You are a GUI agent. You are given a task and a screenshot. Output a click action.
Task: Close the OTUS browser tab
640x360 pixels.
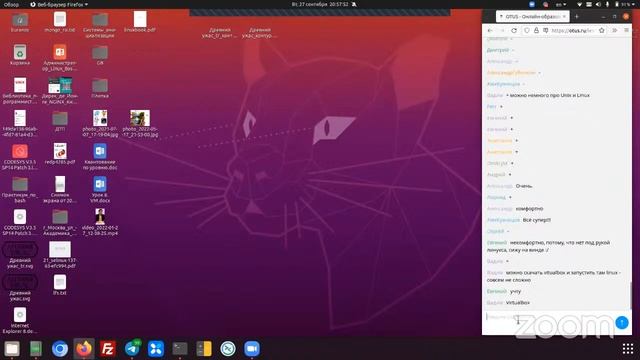click(x=564, y=17)
